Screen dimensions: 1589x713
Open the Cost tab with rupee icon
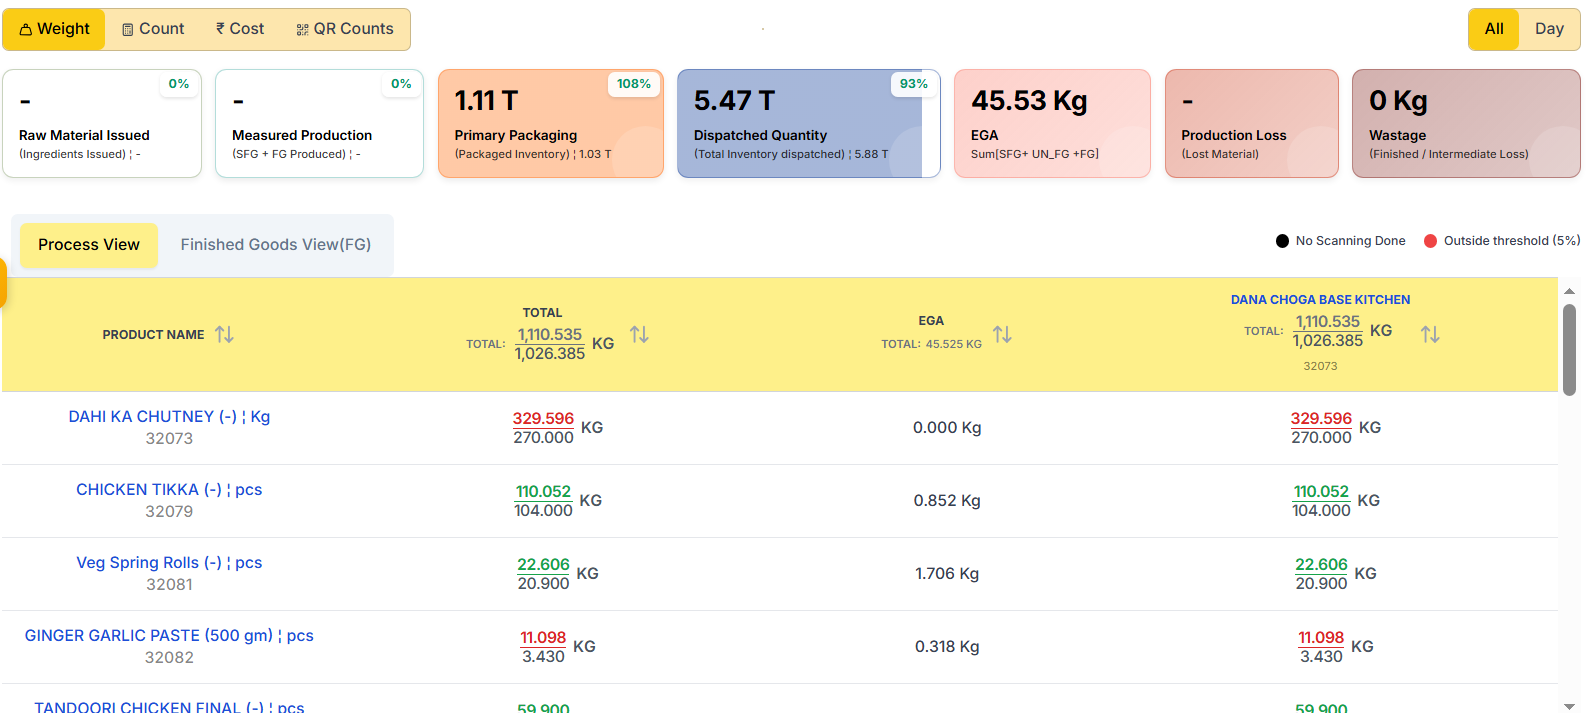tap(240, 29)
